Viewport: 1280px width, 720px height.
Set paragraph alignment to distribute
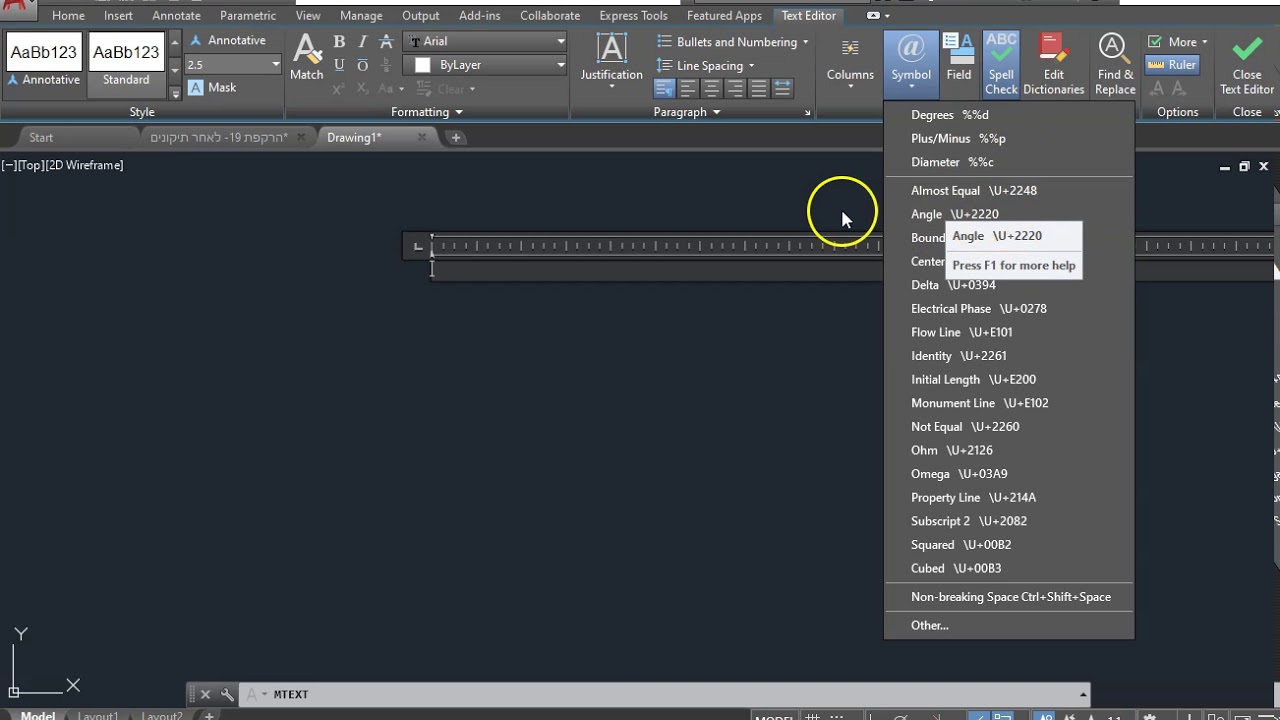(x=783, y=88)
